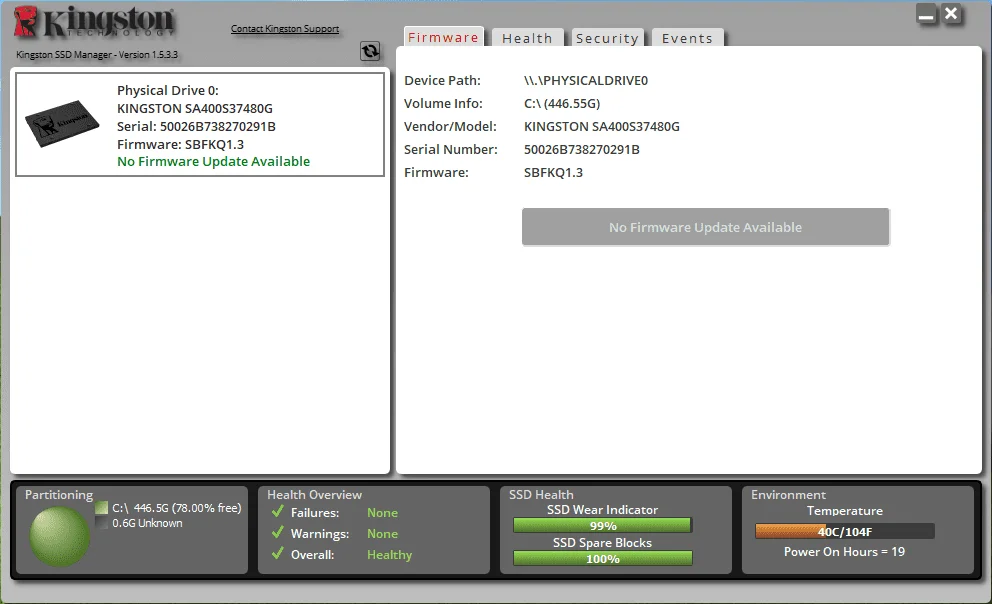
Task: Click the Warnings None value
Action: tap(382, 534)
